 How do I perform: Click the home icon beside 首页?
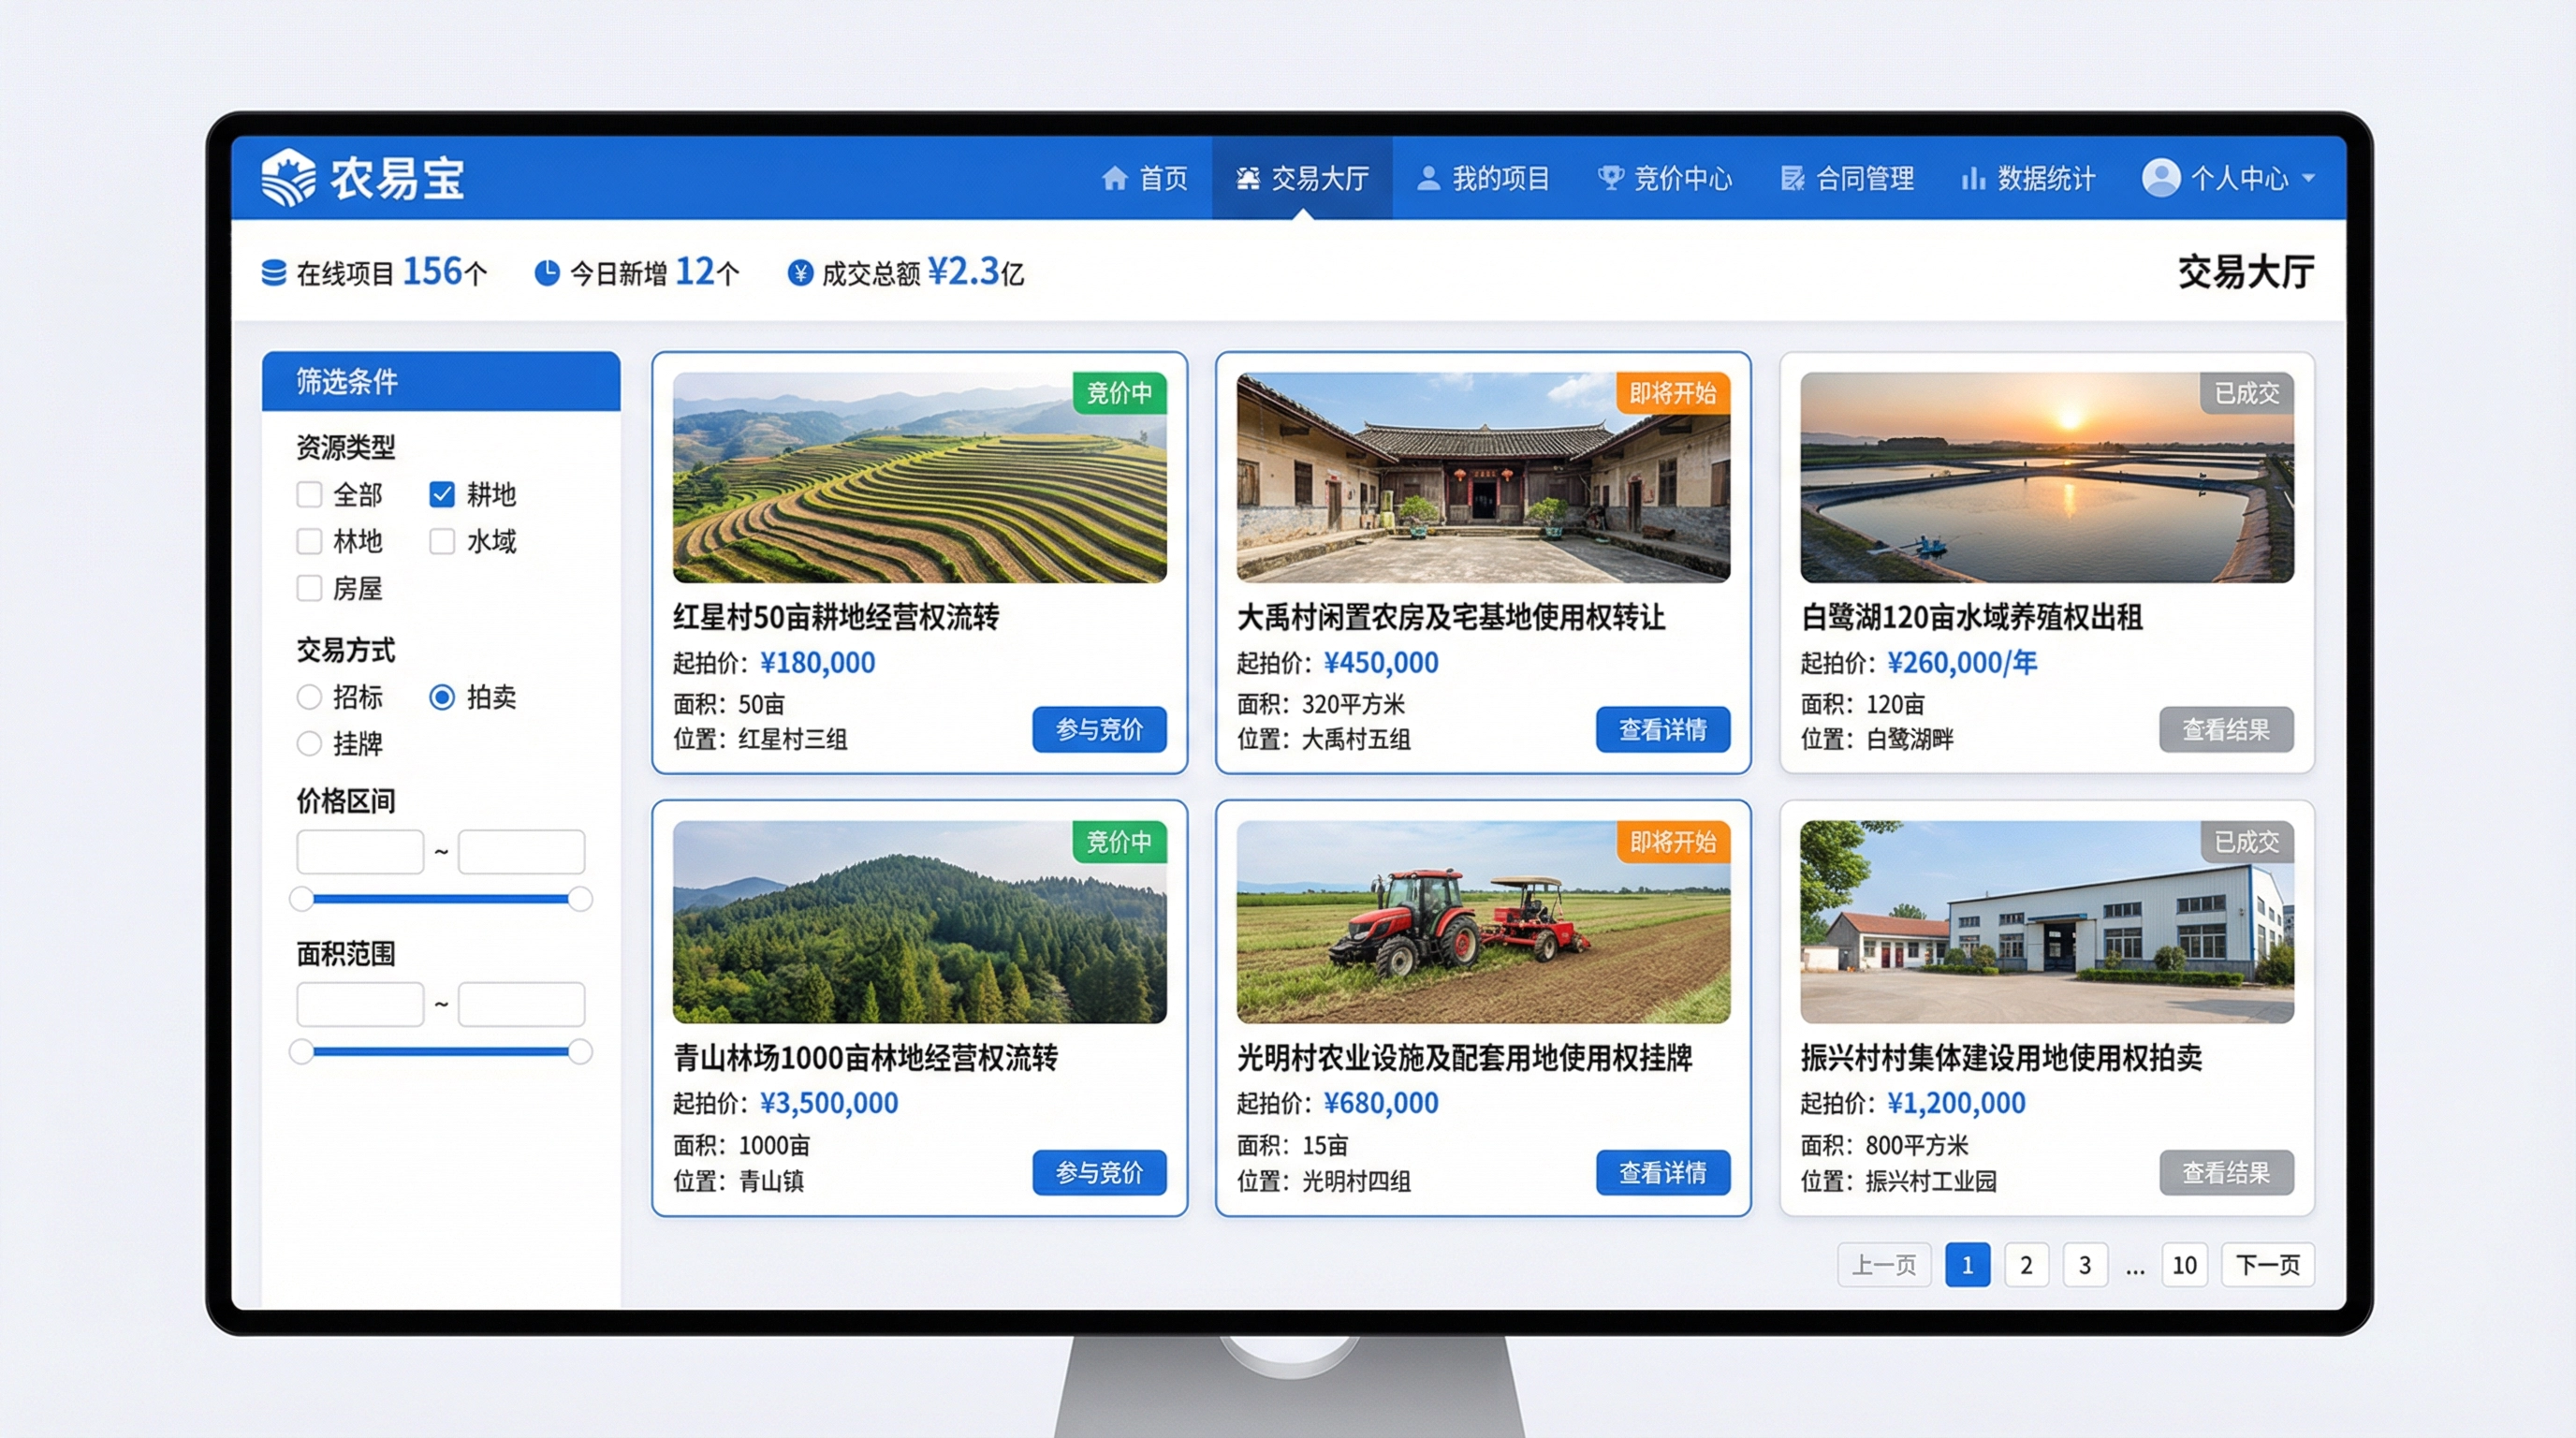click(1114, 178)
